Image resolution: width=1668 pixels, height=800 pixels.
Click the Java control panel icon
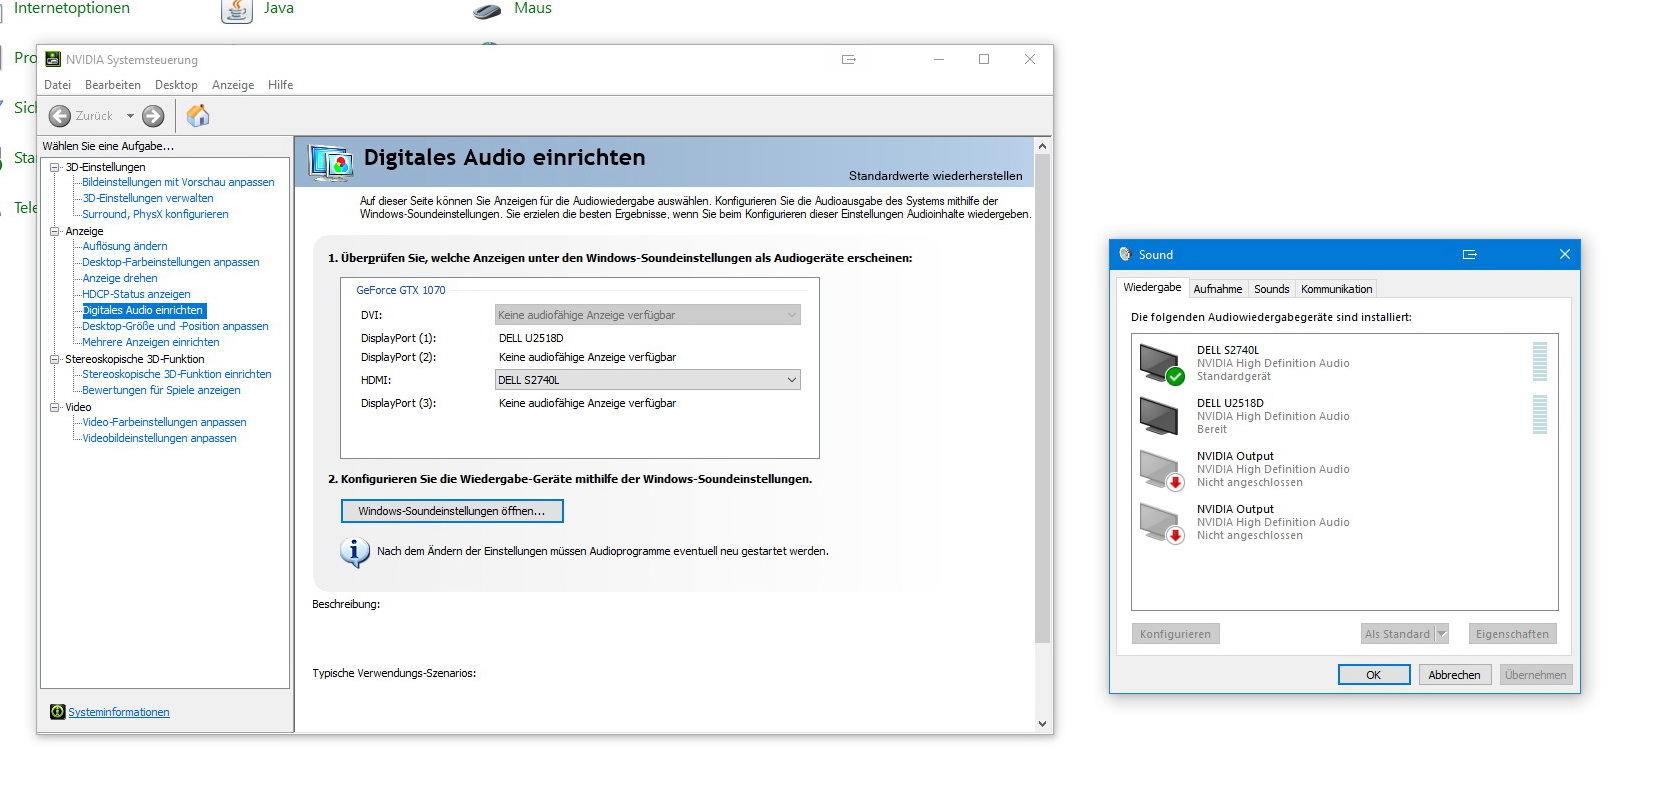[x=237, y=10]
